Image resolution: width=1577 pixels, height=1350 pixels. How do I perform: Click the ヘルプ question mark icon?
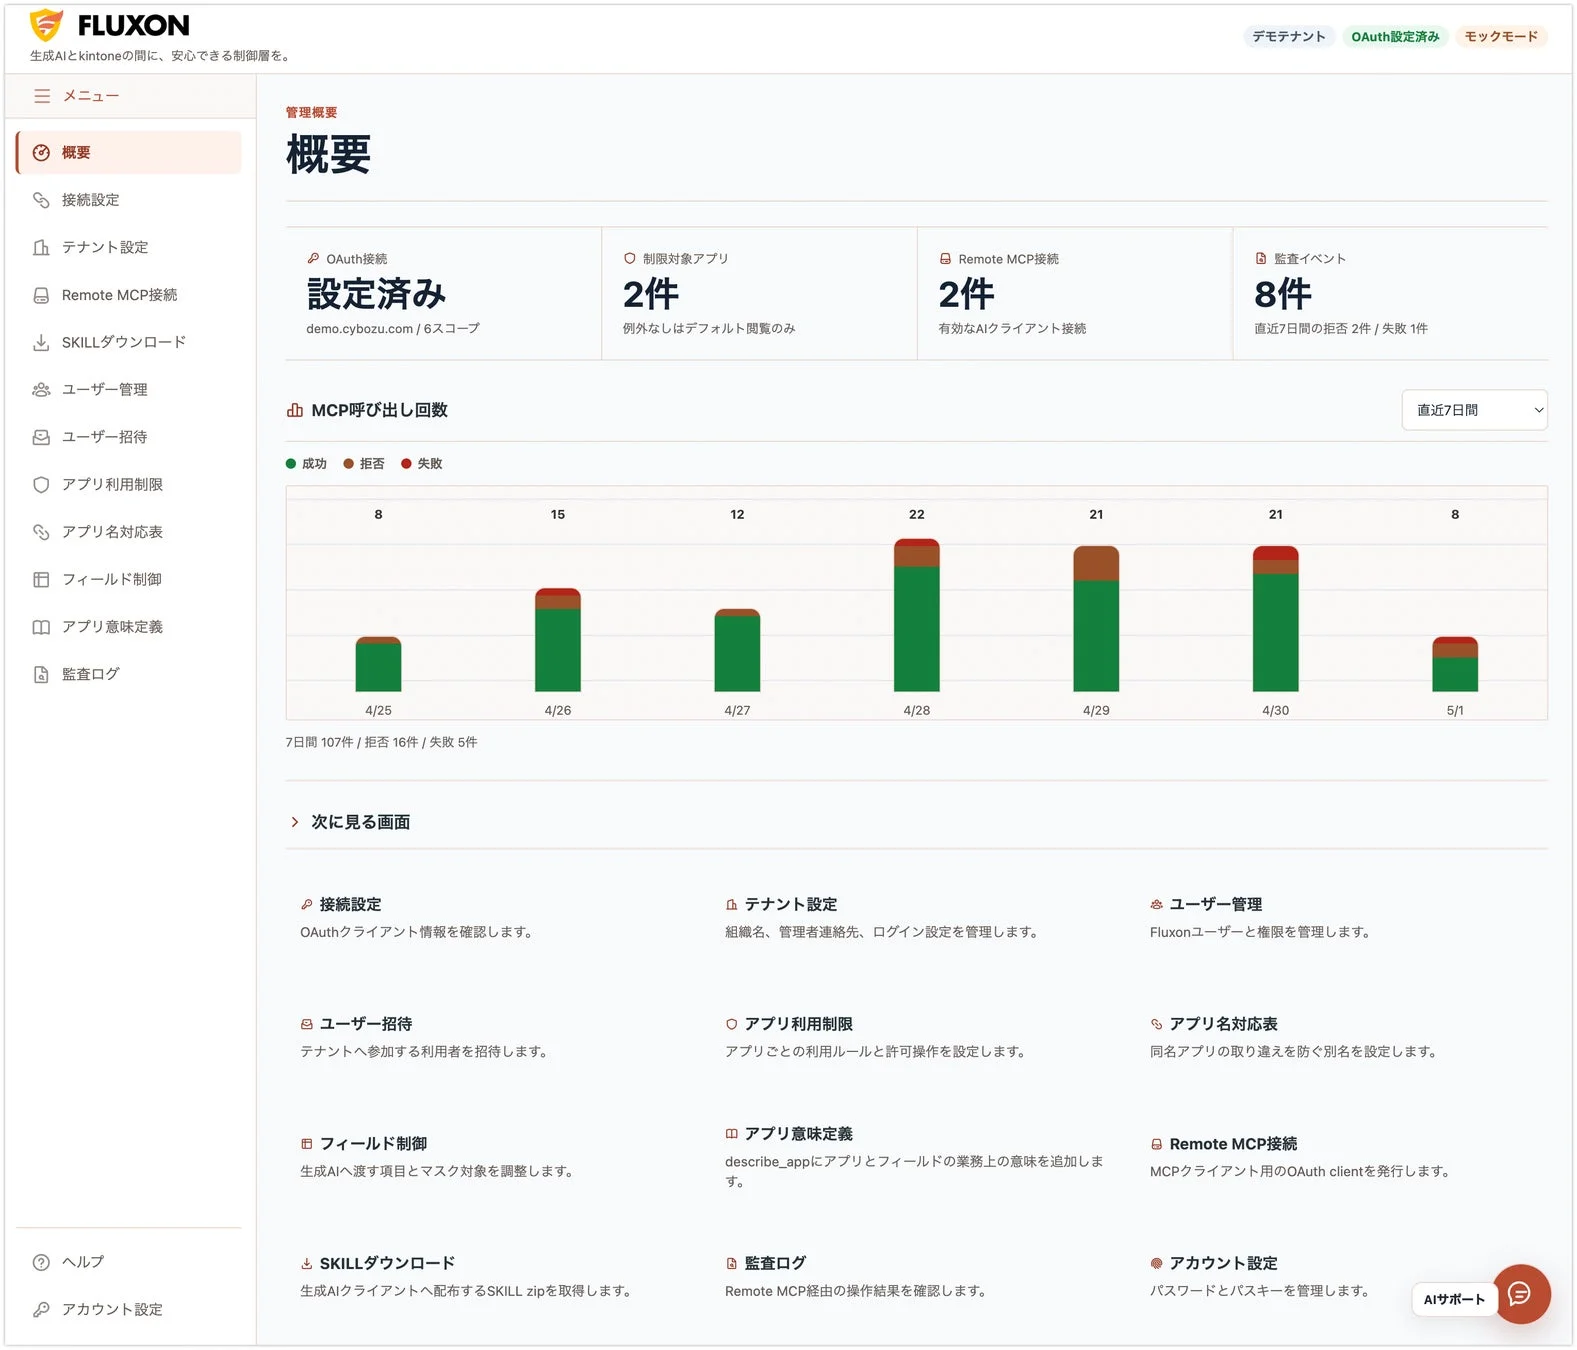click(x=41, y=1262)
